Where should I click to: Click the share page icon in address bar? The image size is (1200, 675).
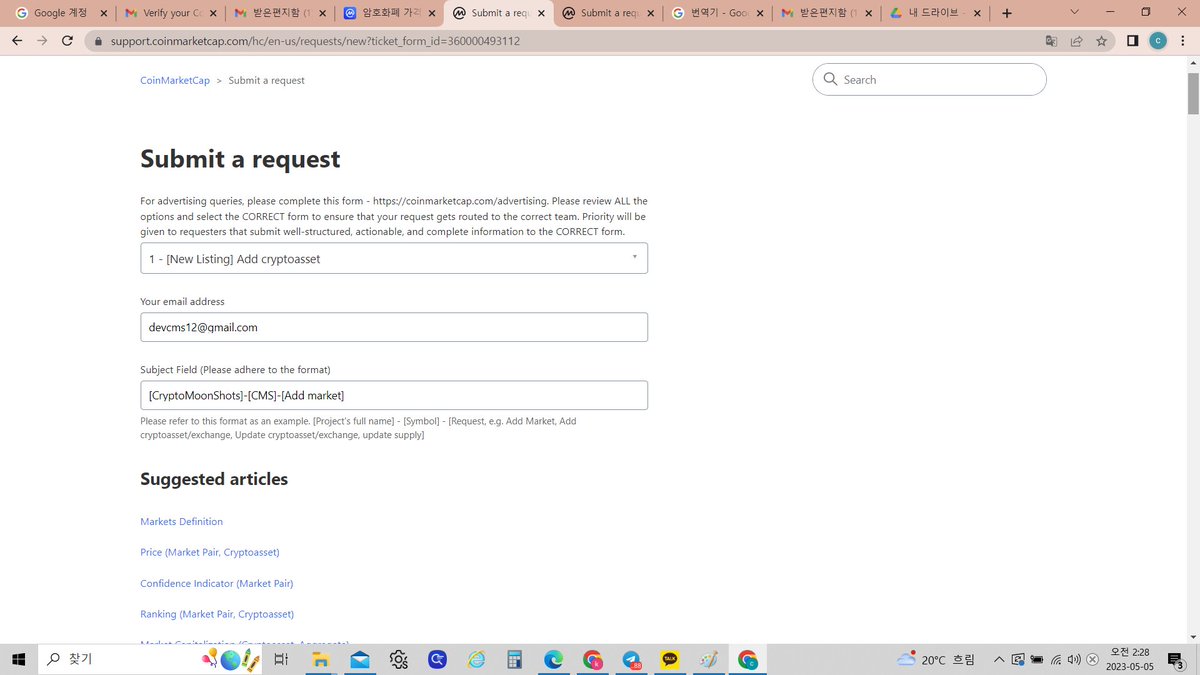[1076, 41]
